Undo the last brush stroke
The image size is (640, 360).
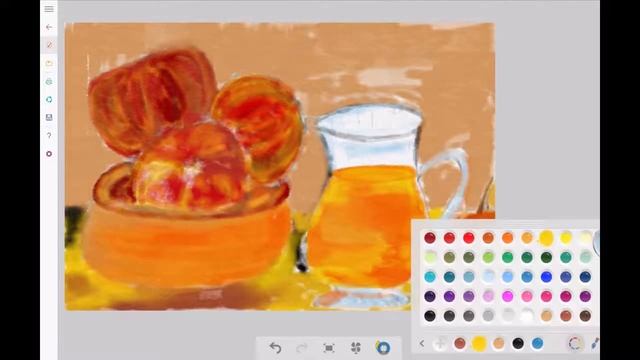(276, 348)
